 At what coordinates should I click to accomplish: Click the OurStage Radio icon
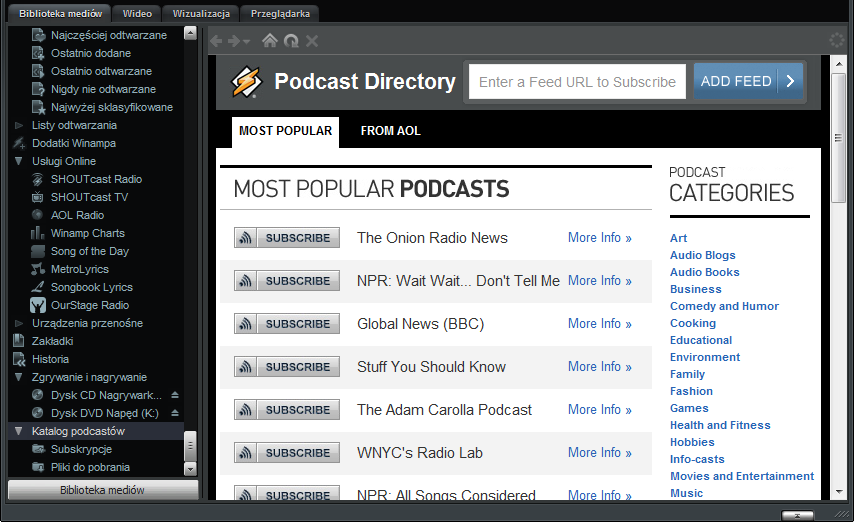[38, 305]
